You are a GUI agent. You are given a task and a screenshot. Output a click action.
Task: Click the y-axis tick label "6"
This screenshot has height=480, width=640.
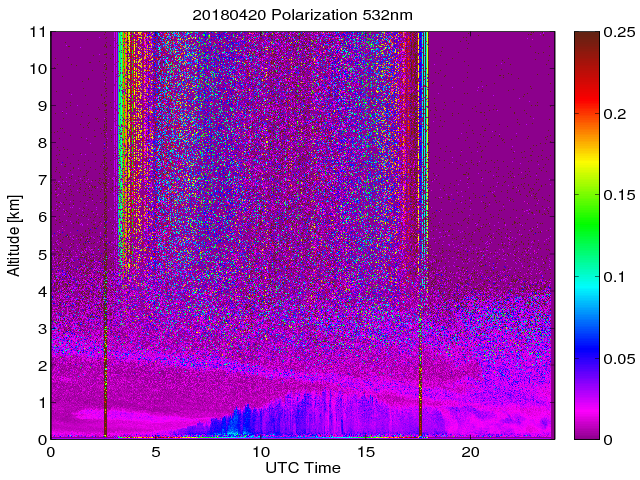click(x=40, y=217)
